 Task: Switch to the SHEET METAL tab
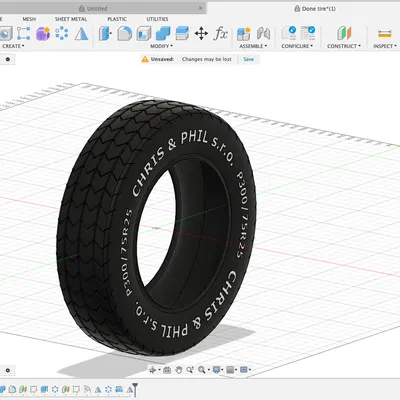(71, 19)
